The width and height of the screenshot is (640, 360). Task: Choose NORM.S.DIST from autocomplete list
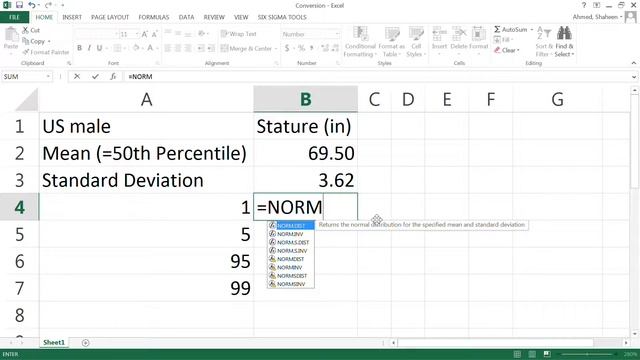(291, 242)
